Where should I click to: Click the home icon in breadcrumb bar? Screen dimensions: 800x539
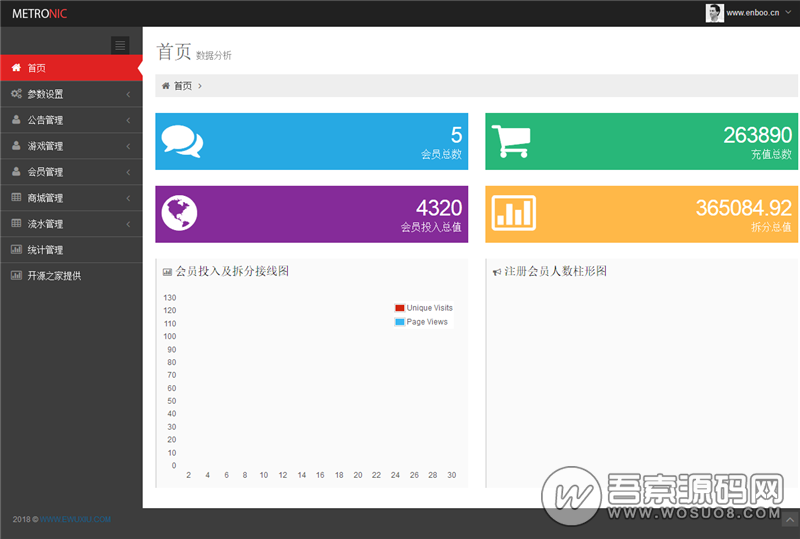pyautogui.click(x=165, y=86)
